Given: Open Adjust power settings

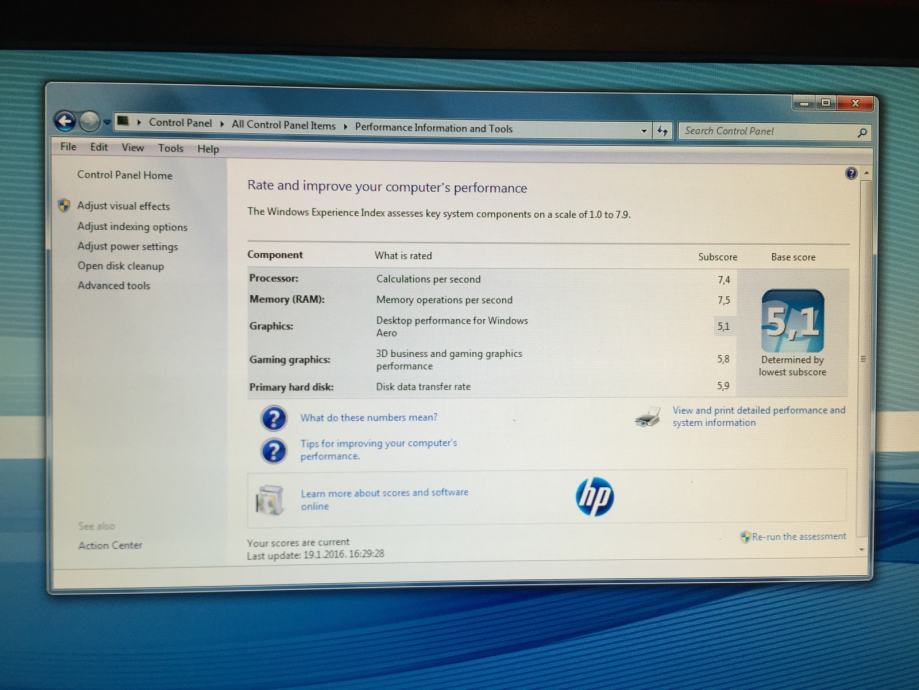Looking at the screenshot, I should click(128, 246).
